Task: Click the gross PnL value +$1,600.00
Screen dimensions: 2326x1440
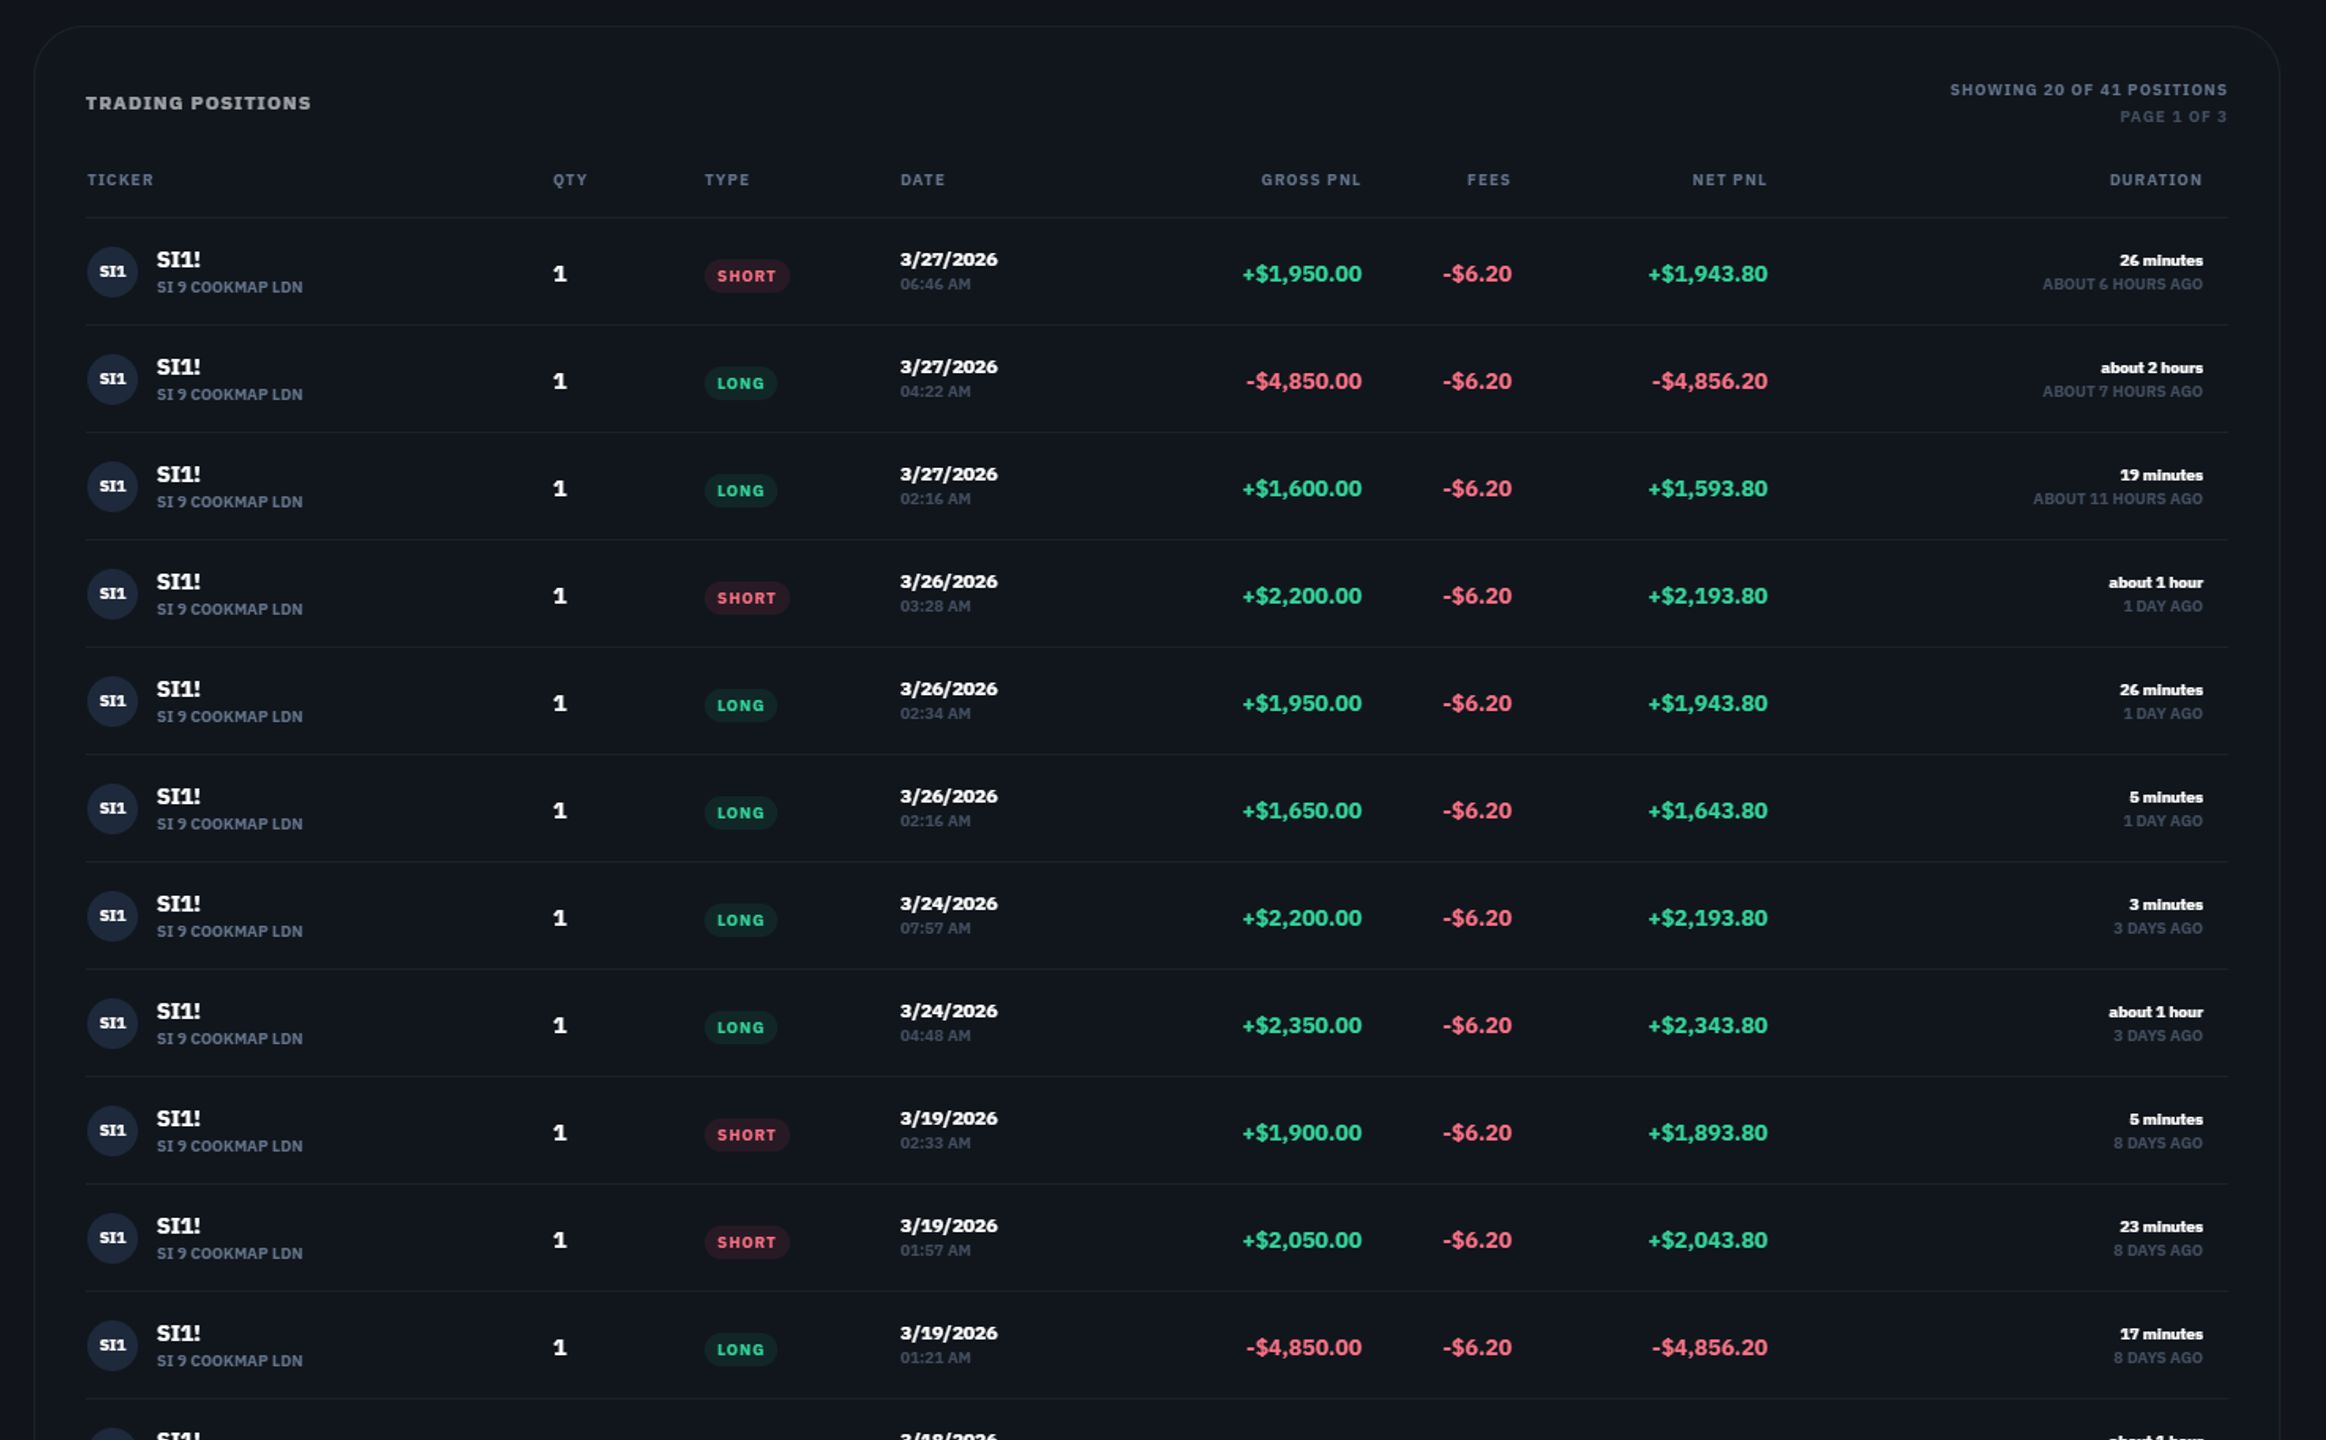Action: 1302,489
